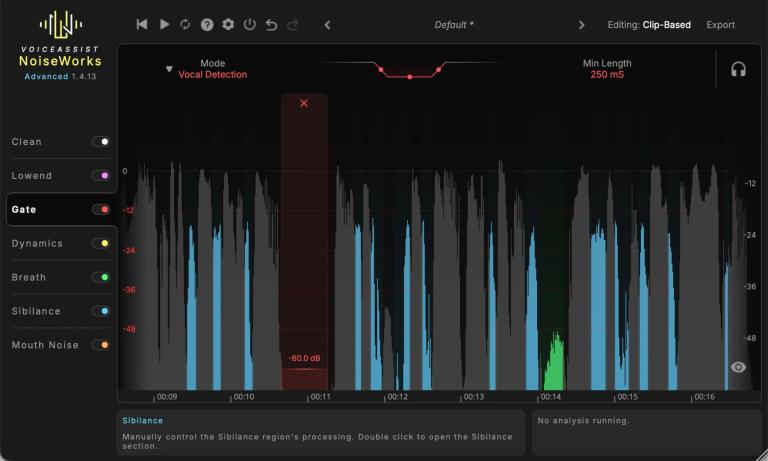Undo the last change

point(271,24)
